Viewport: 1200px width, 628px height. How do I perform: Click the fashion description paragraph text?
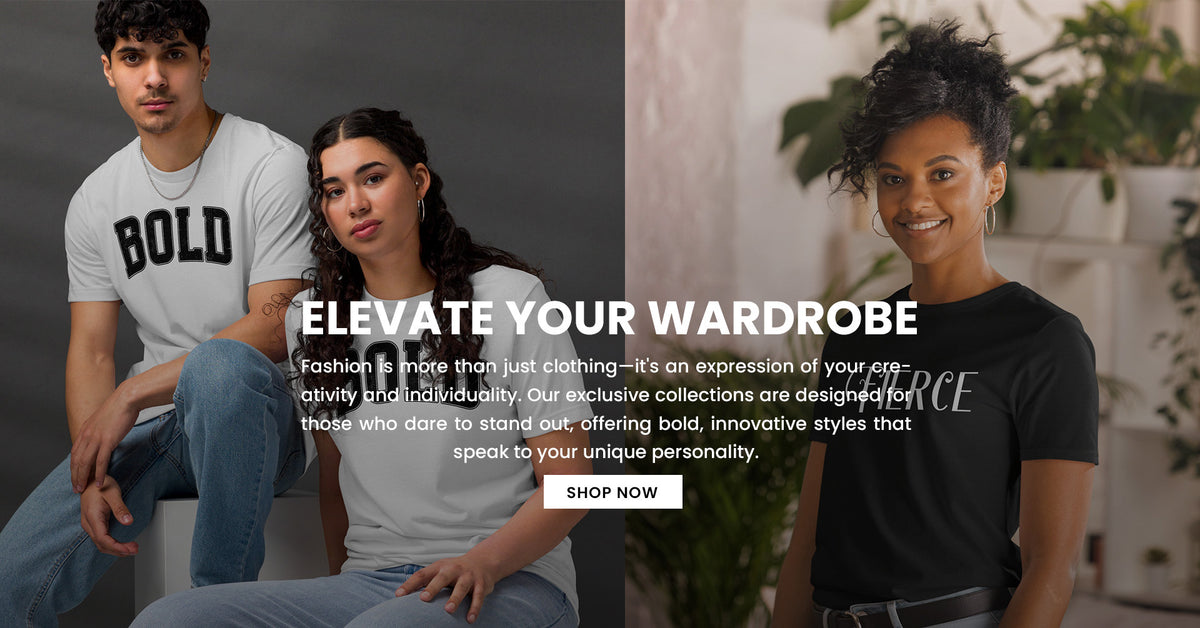point(606,408)
